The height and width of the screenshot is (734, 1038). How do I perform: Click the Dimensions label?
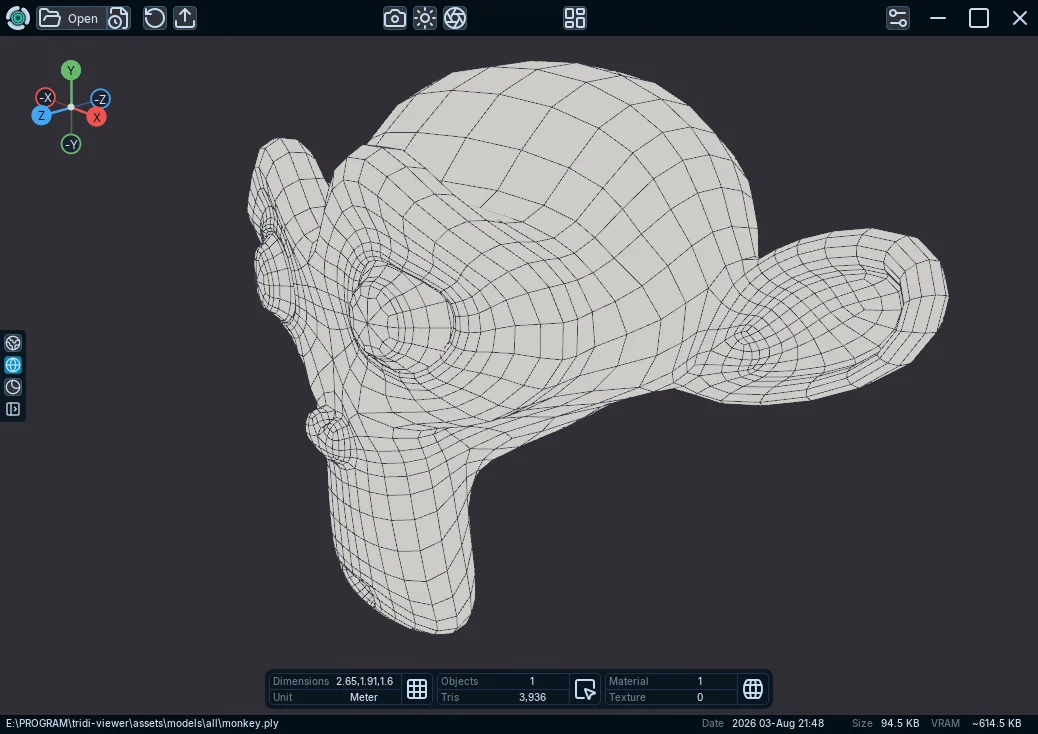tap(301, 681)
